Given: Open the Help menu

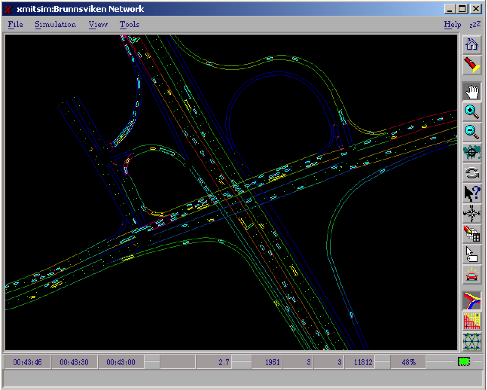Looking at the screenshot, I should point(452,24).
